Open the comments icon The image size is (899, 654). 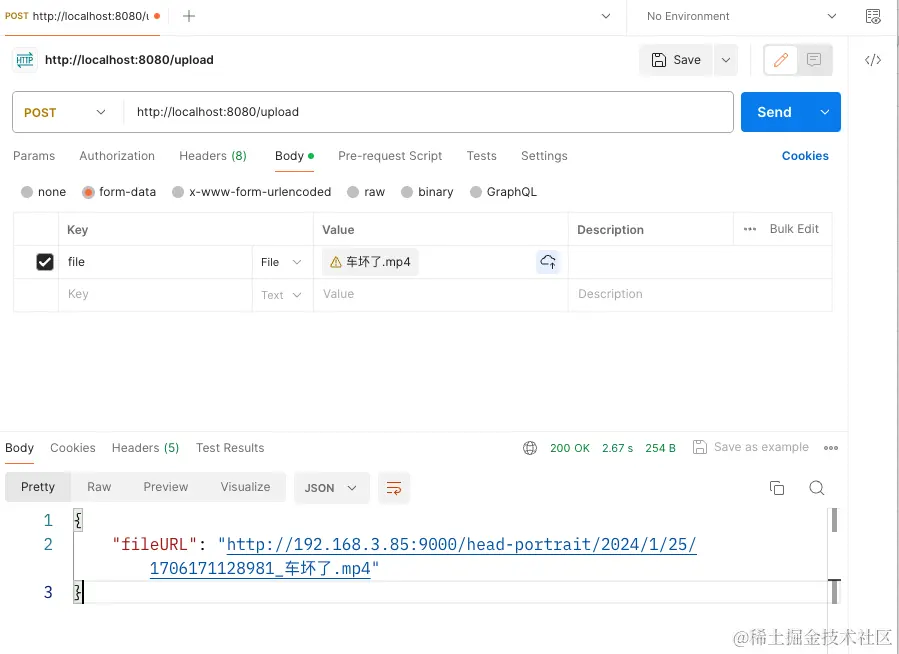coord(814,60)
